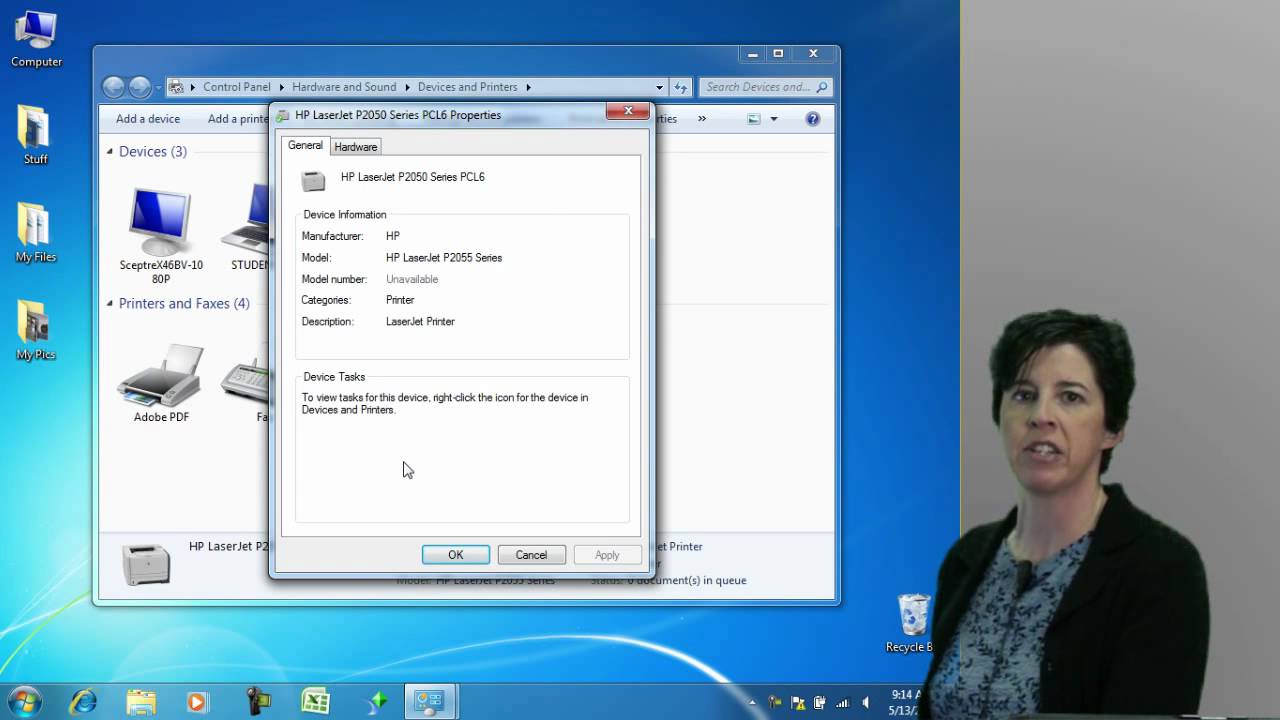Close the HP LaserJet Properties dialog
Screen dimensions: 1280x720
click(x=628, y=111)
